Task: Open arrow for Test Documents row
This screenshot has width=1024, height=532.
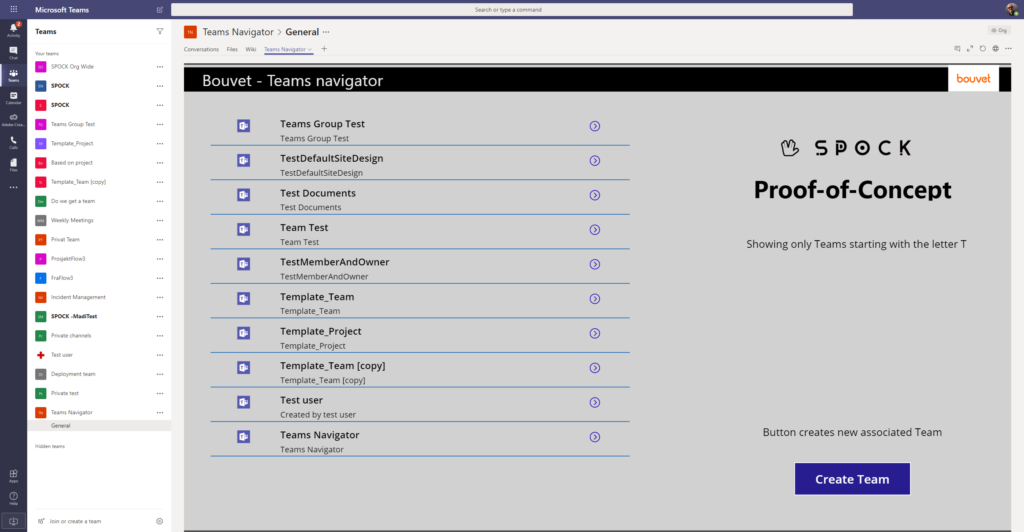Action: coord(594,195)
